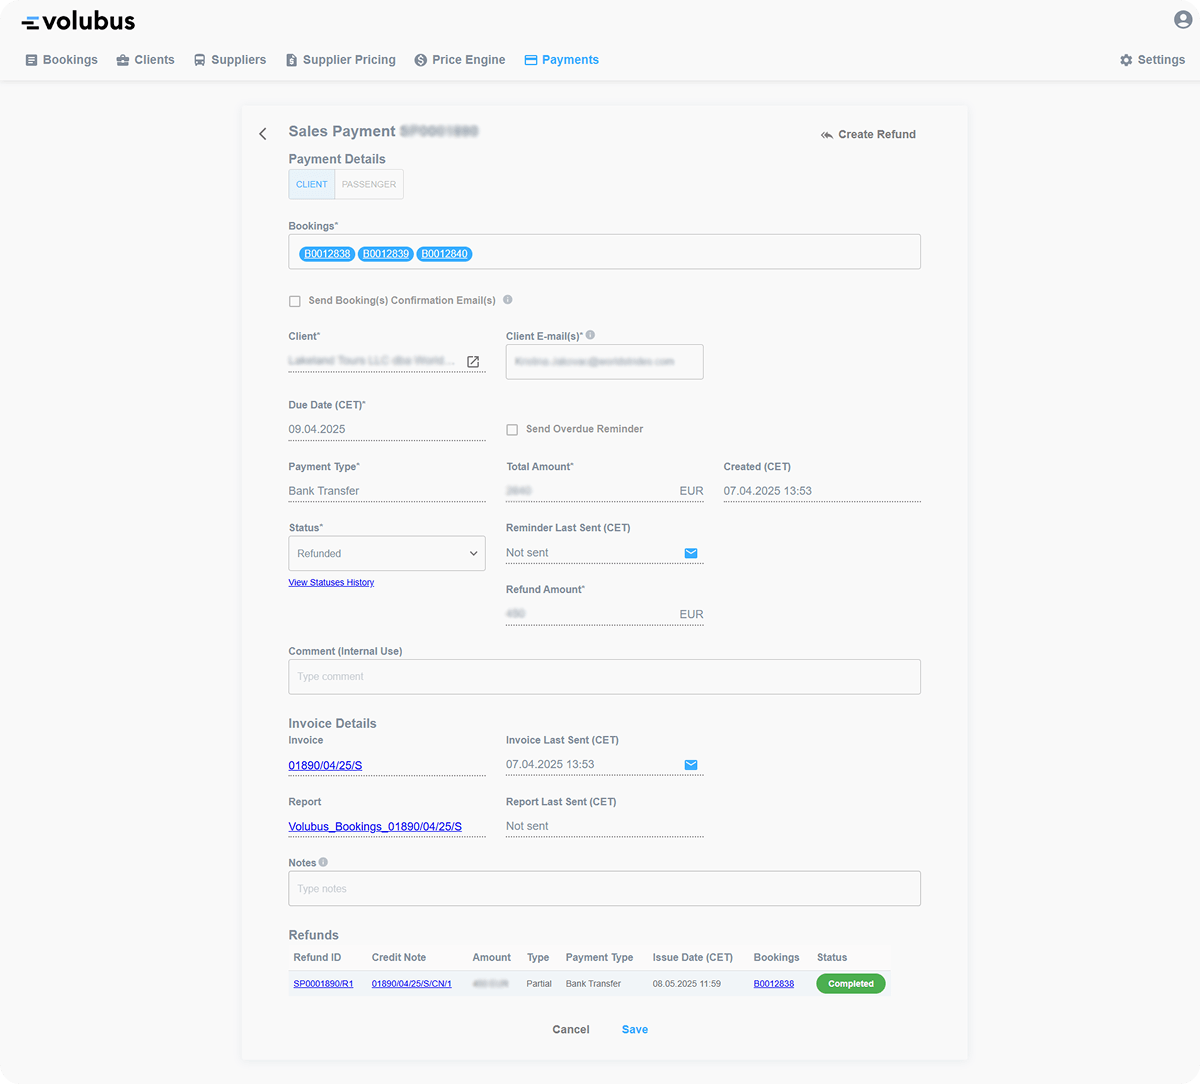Click the Create Refund button
The height and width of the screenshot is (1084, 1200).
click(x=868, y=135)
